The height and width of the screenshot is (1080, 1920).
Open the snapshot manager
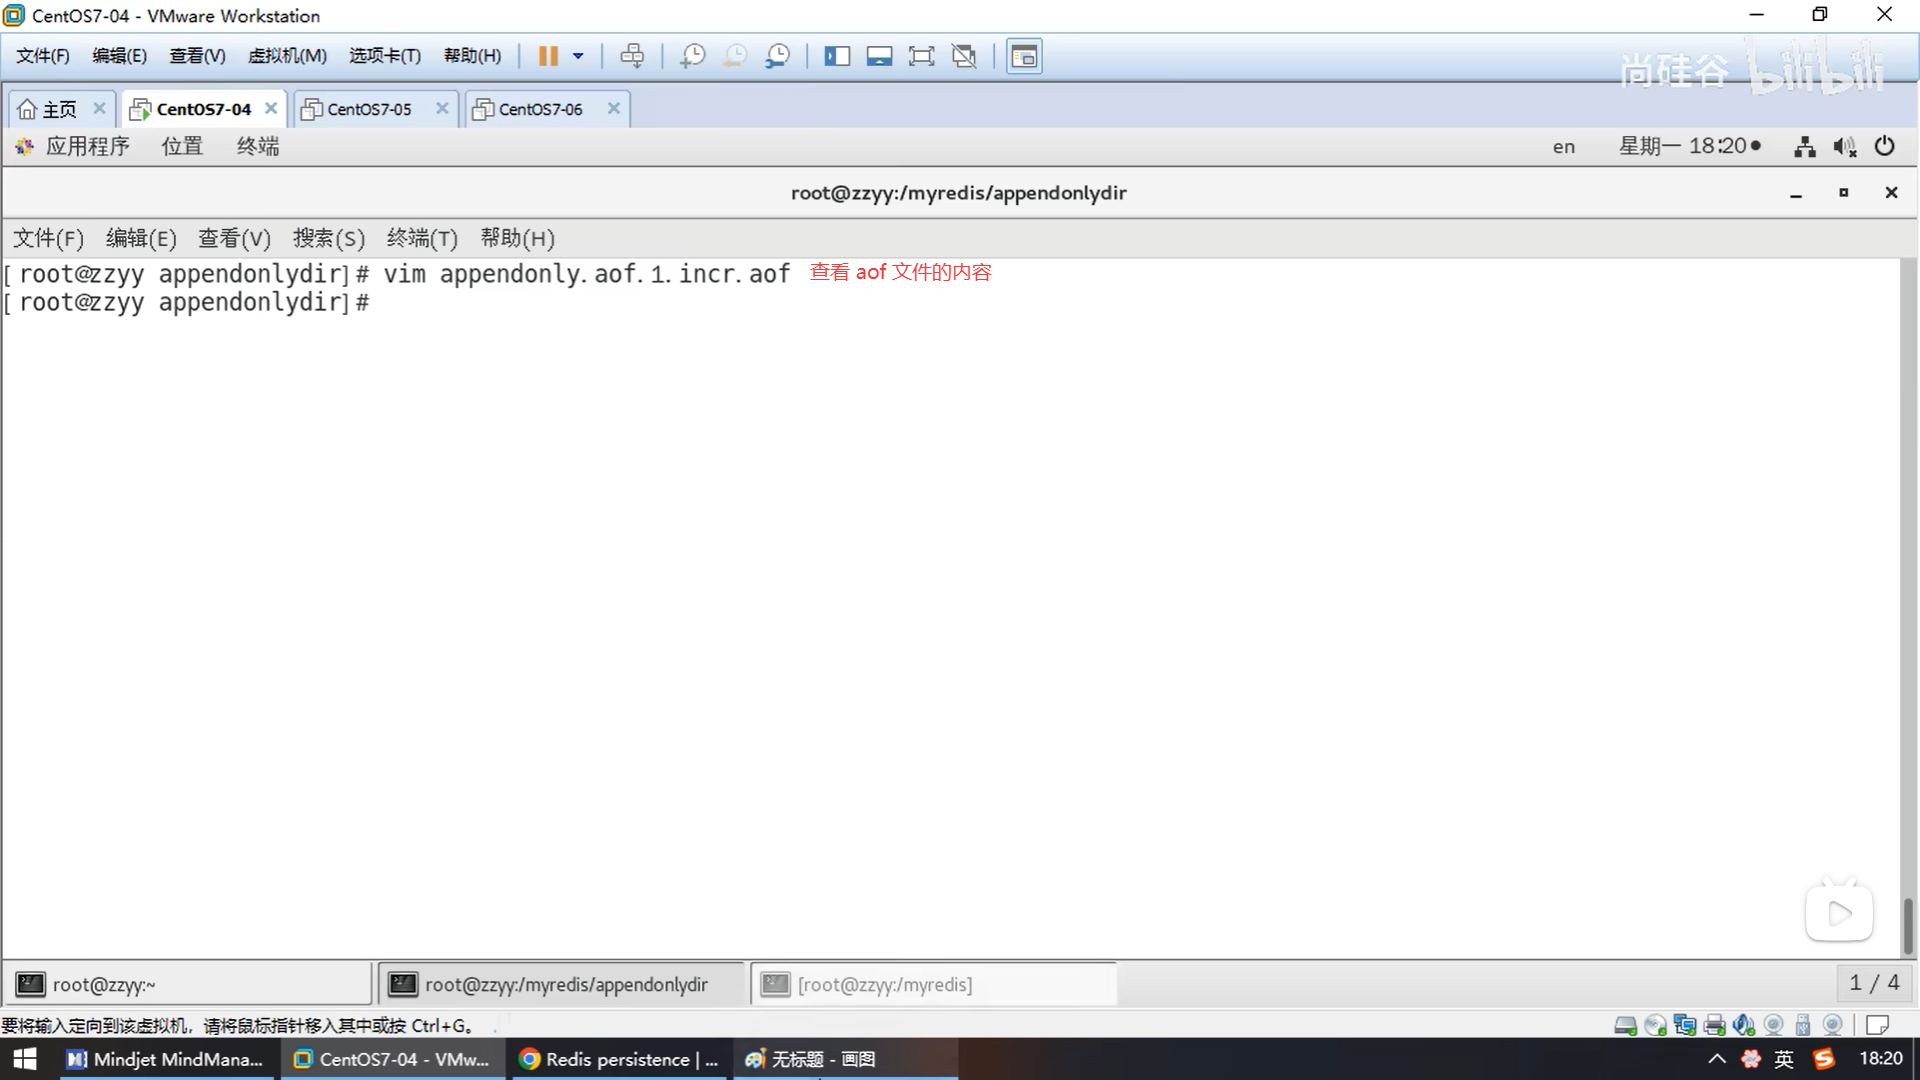778,56
